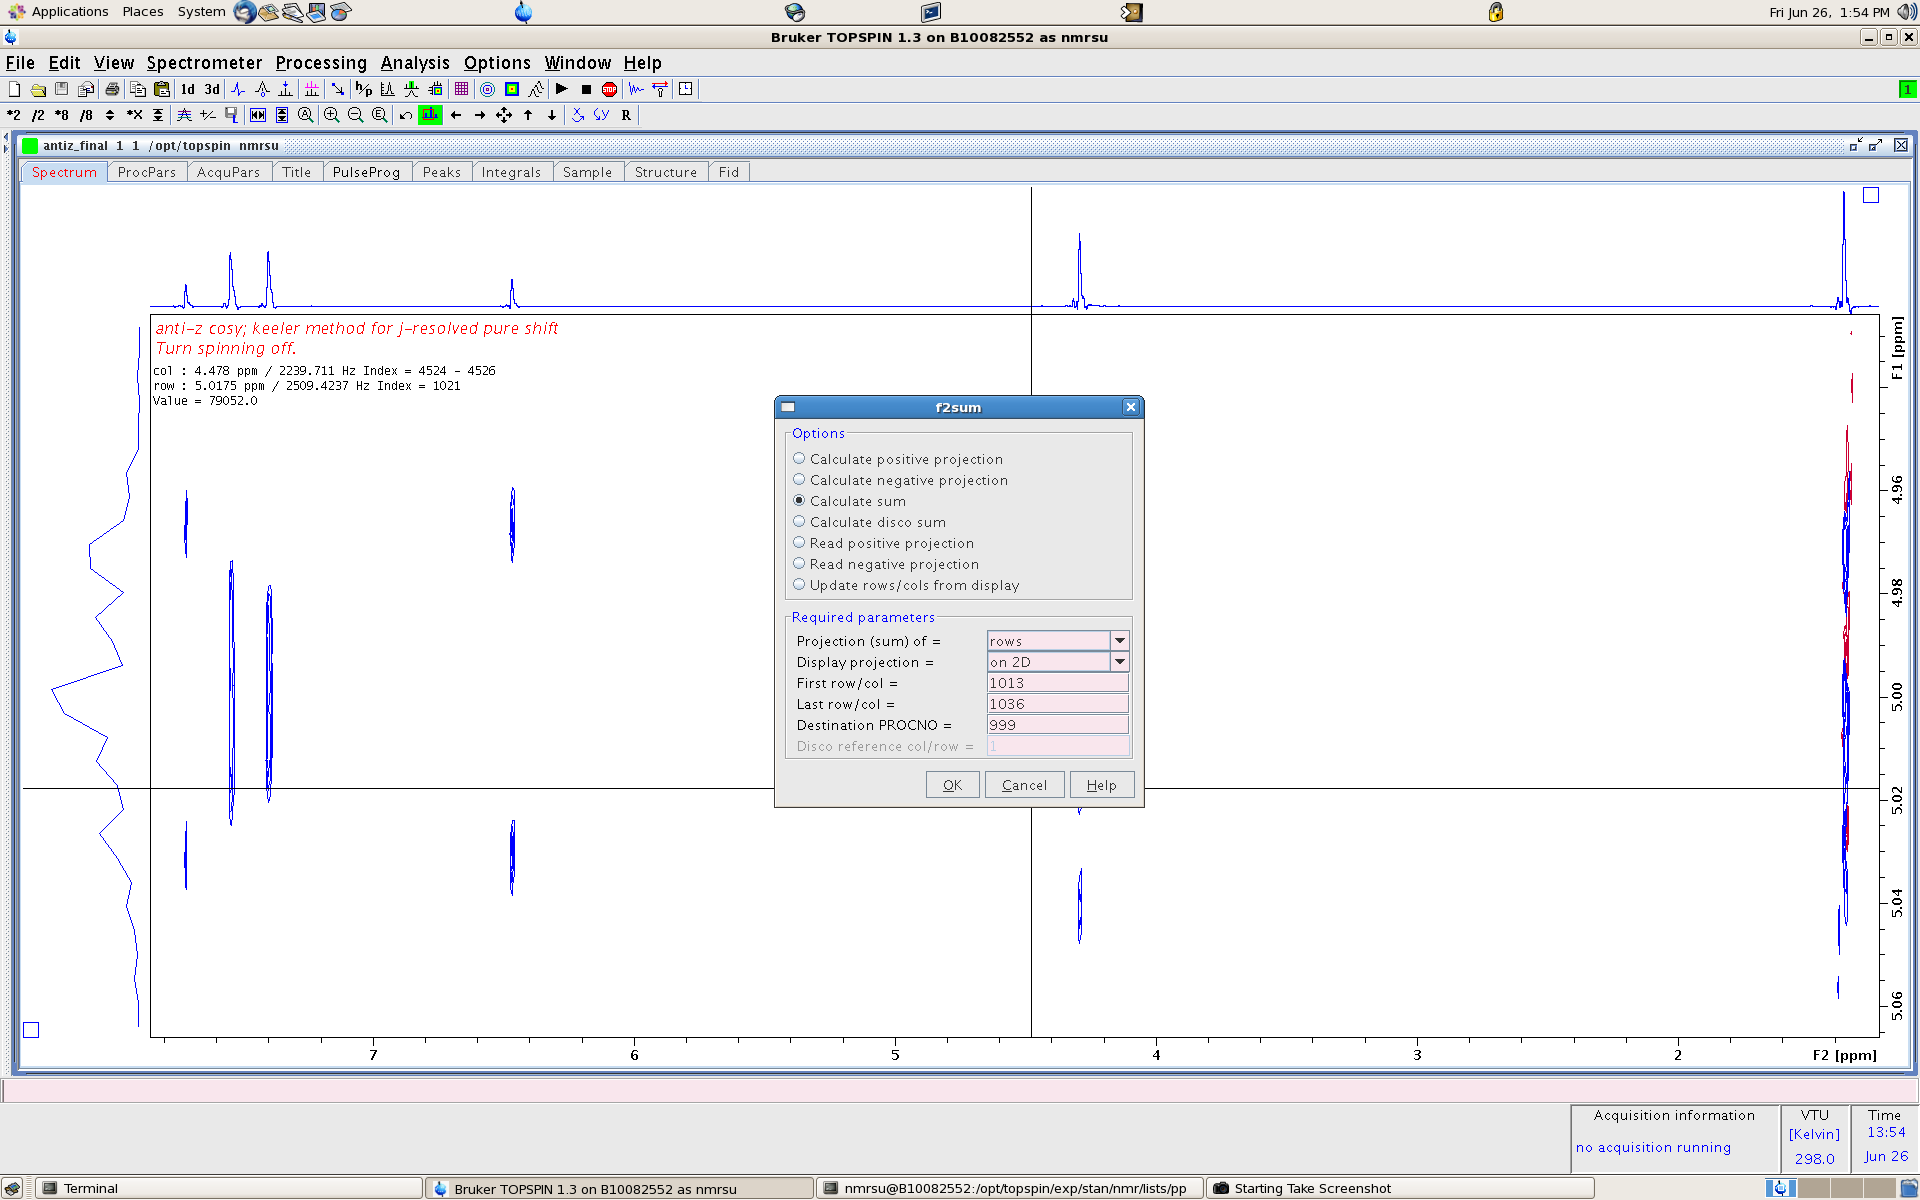Open the Spectrometer menu
This screenshot has height=1200, width=1920.
(x=204, y=63)
